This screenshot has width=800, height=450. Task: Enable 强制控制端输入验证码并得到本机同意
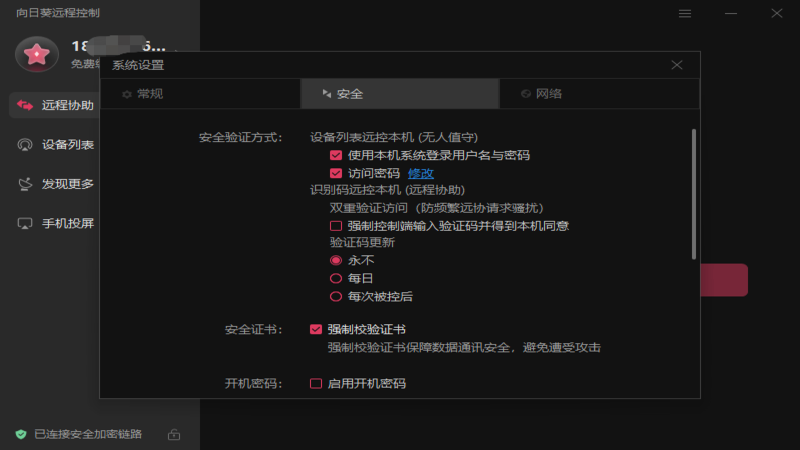coord(336,226)
